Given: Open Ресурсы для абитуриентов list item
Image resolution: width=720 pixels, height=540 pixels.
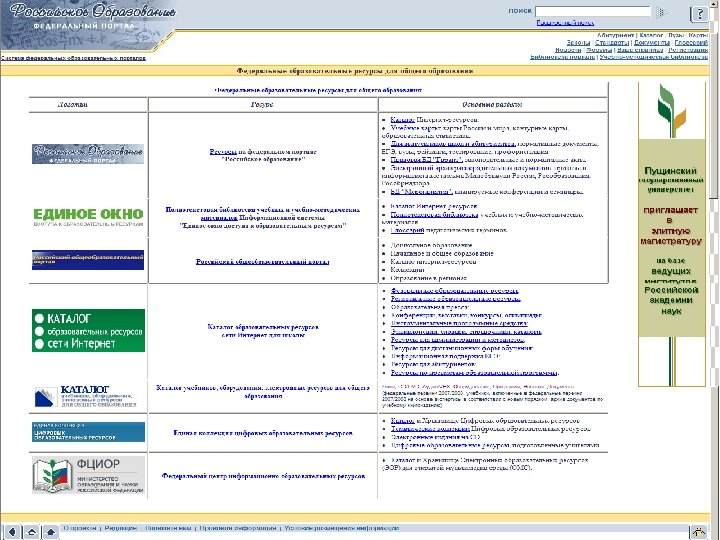Looking at the screenshot, I should (x=433, y=365).
